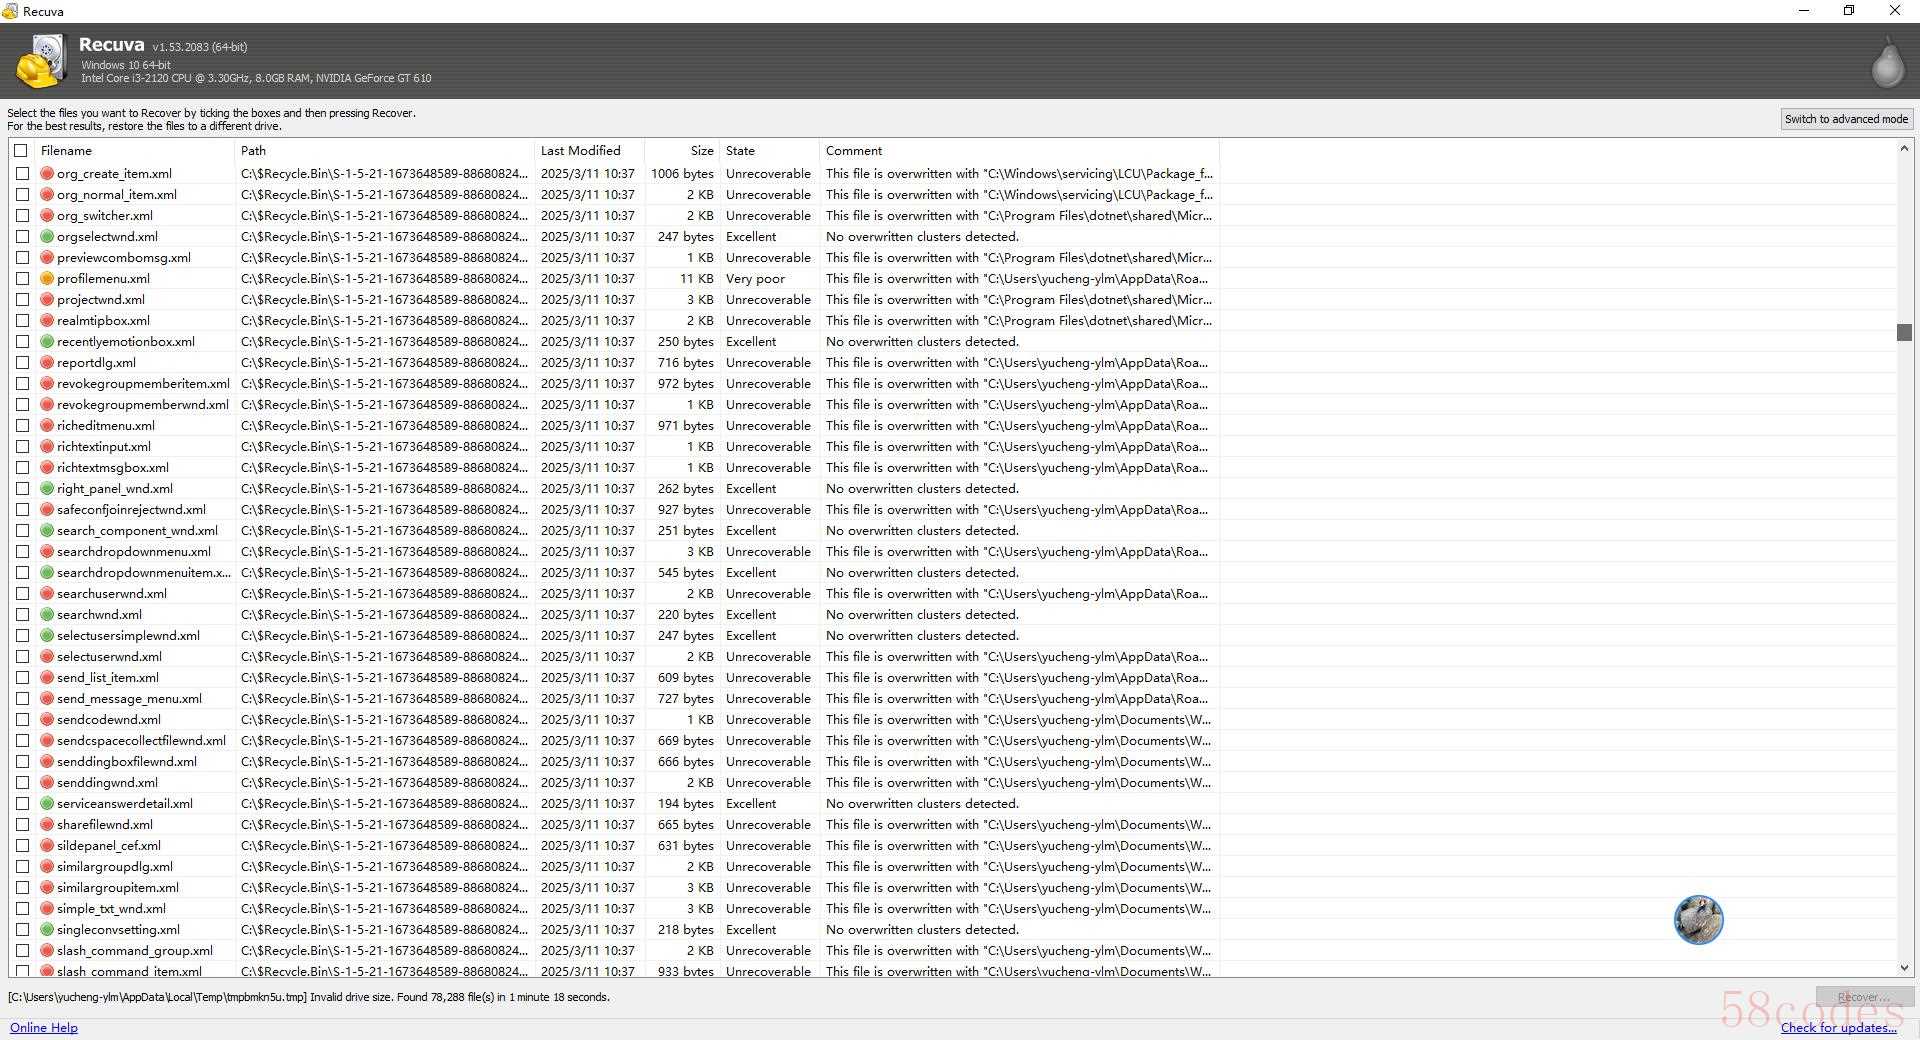The height and width of the screenshot is (1040, 1920).
Task: Click red status dot of org_create_item.xml
Action: coord(47,174)
